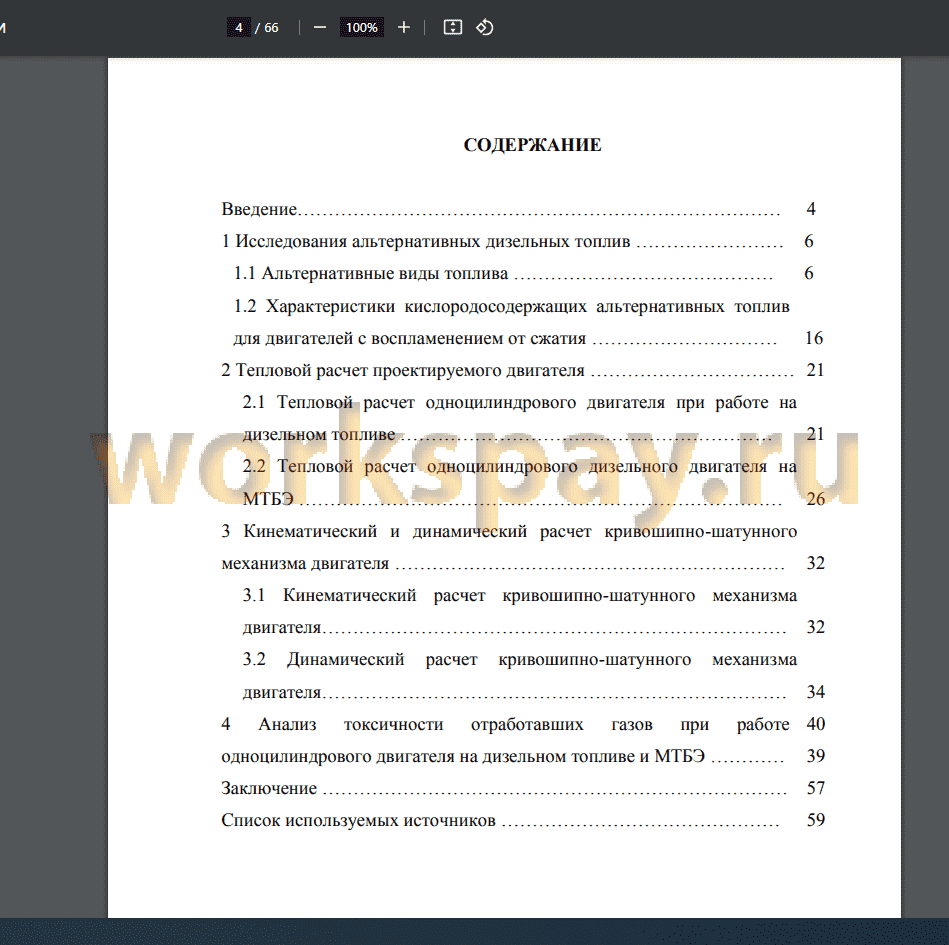This screenshot has height=945, width=949.
Task: Click the page number 59
Action: pos(816,820)
